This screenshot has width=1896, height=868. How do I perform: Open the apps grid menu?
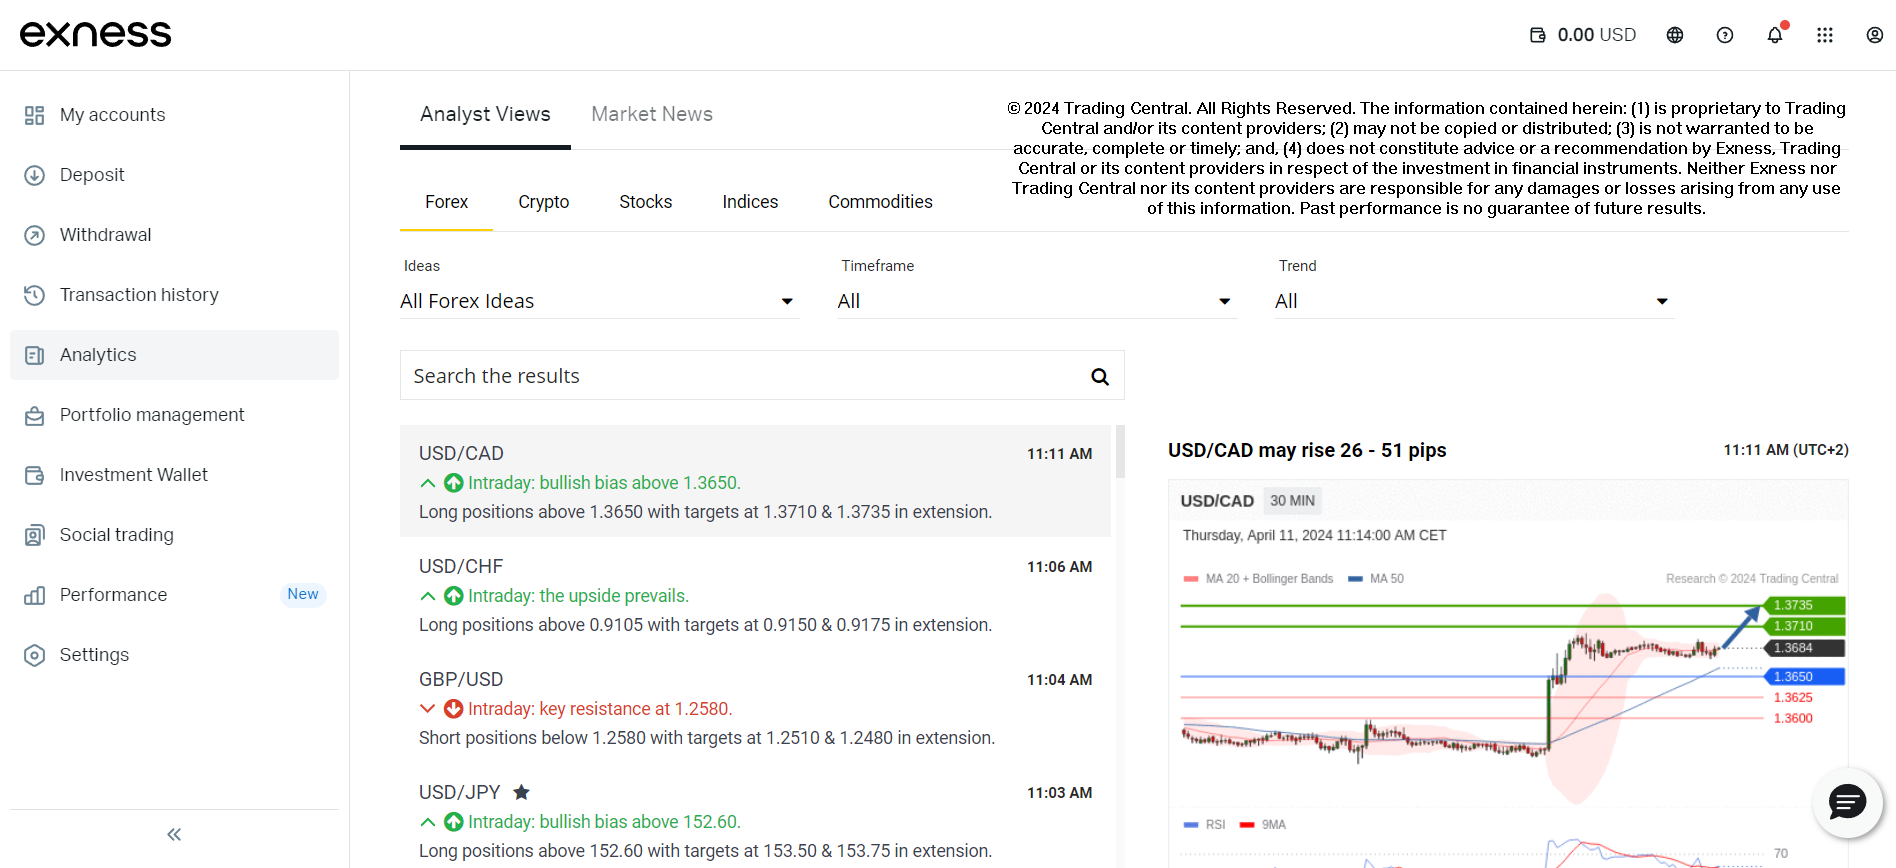pos(1825,35)
